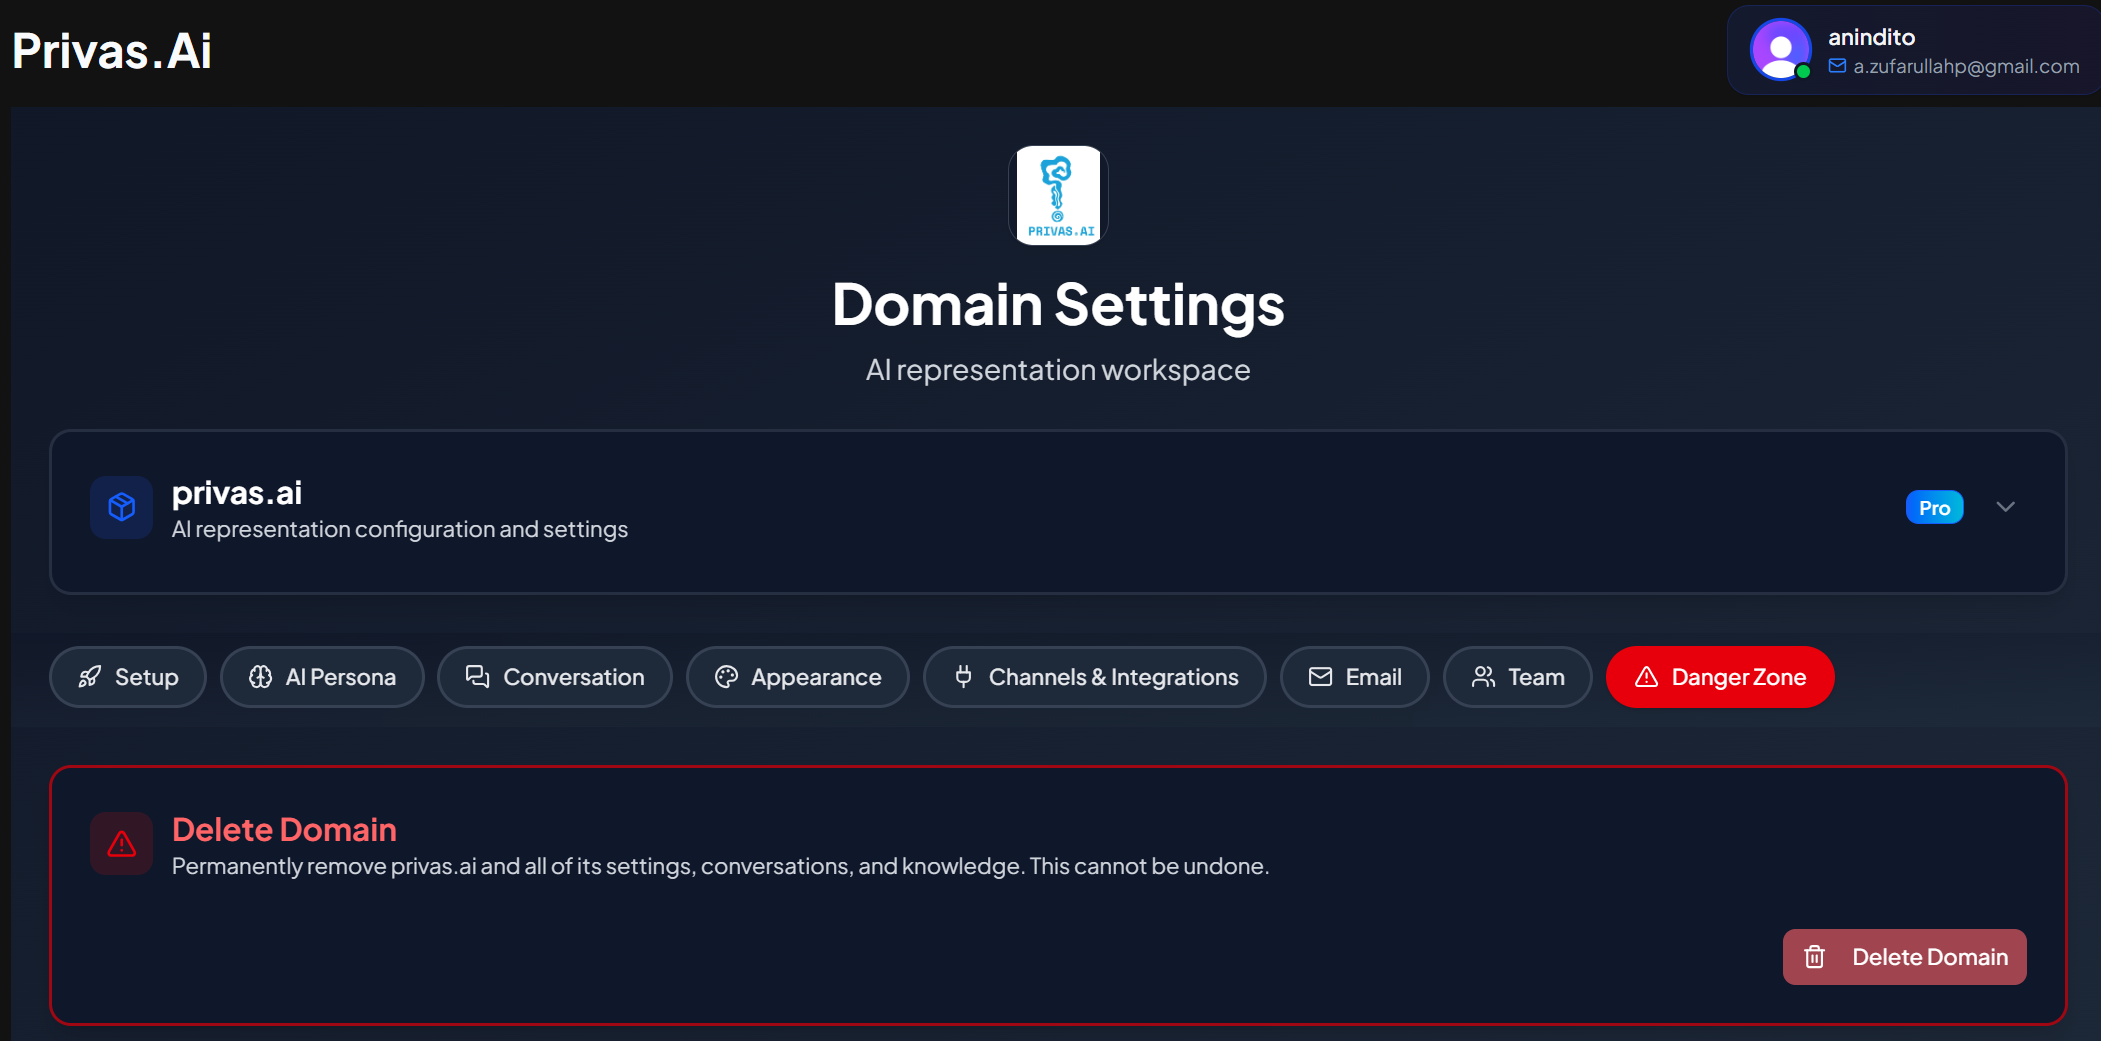The image size is (2101, 1041).
Task: Click the 'AI representation workspace' subtitle
Action: click(x=1058, y=370)
